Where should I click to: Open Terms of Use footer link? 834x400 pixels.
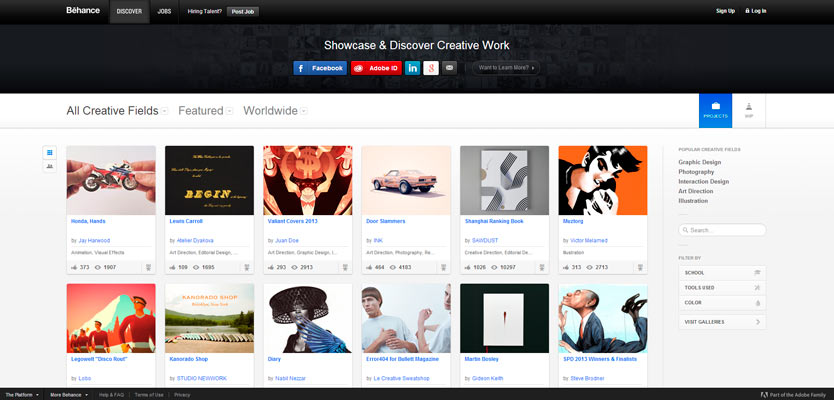point(149,395)
